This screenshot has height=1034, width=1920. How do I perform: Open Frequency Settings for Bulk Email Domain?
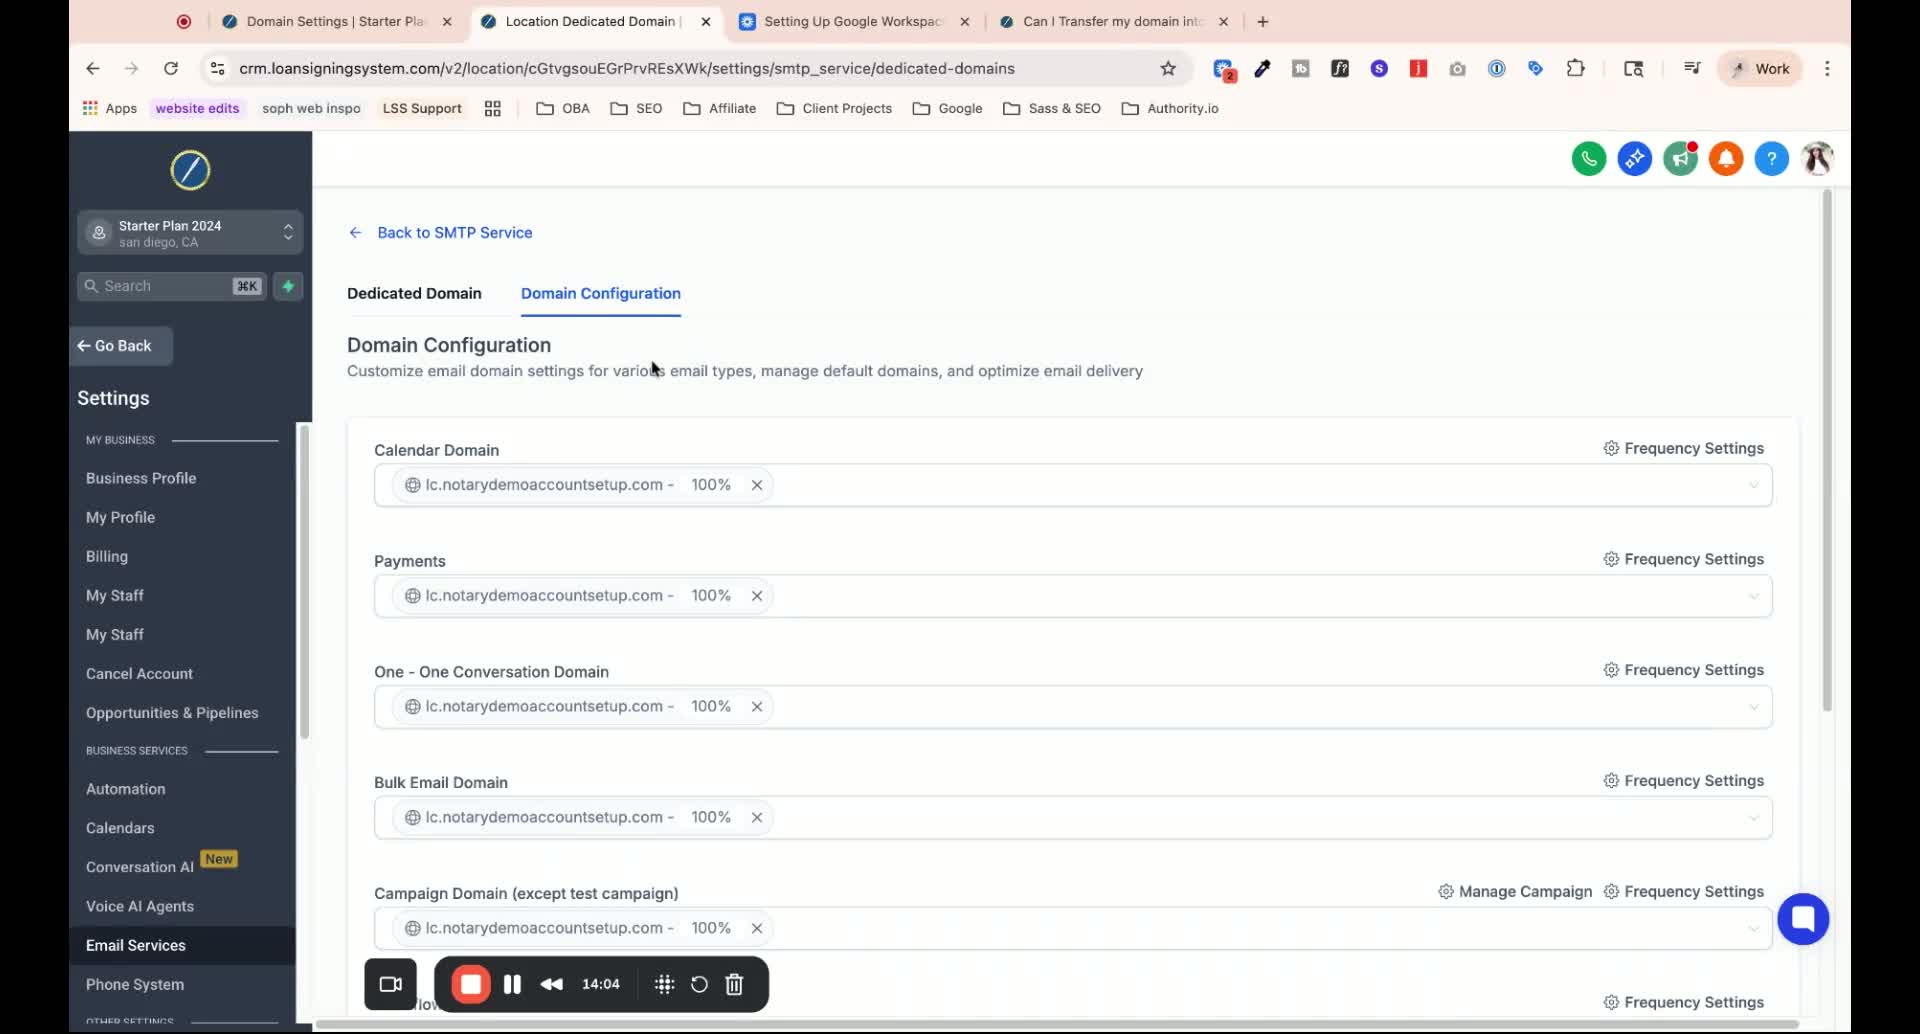point(1683,781)
